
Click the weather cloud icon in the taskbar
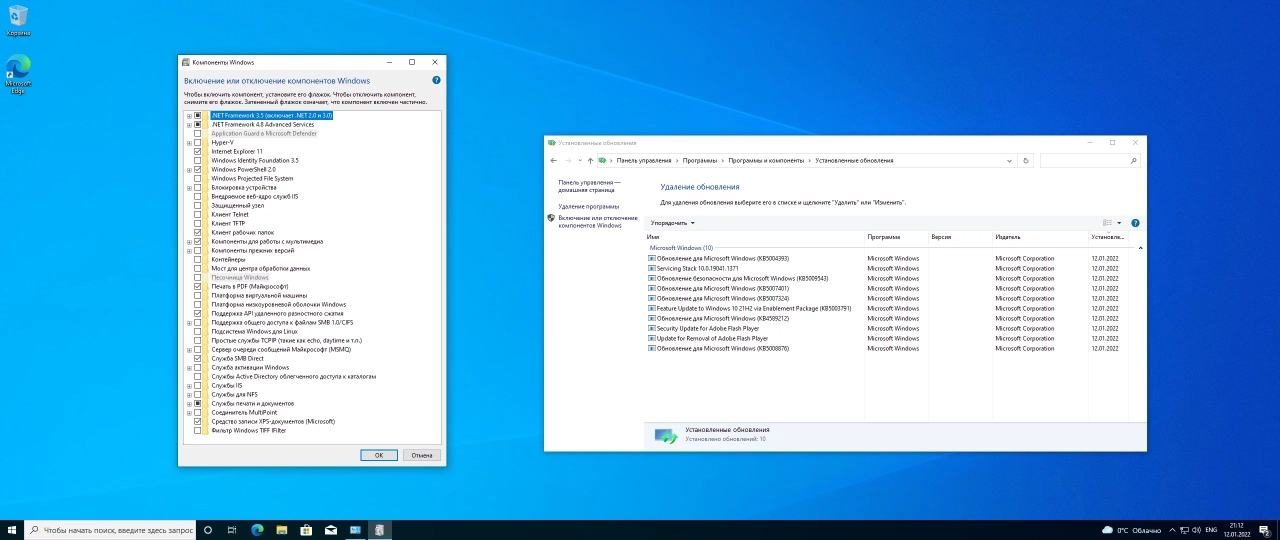pyautogui.click(x=1107, y=530)
